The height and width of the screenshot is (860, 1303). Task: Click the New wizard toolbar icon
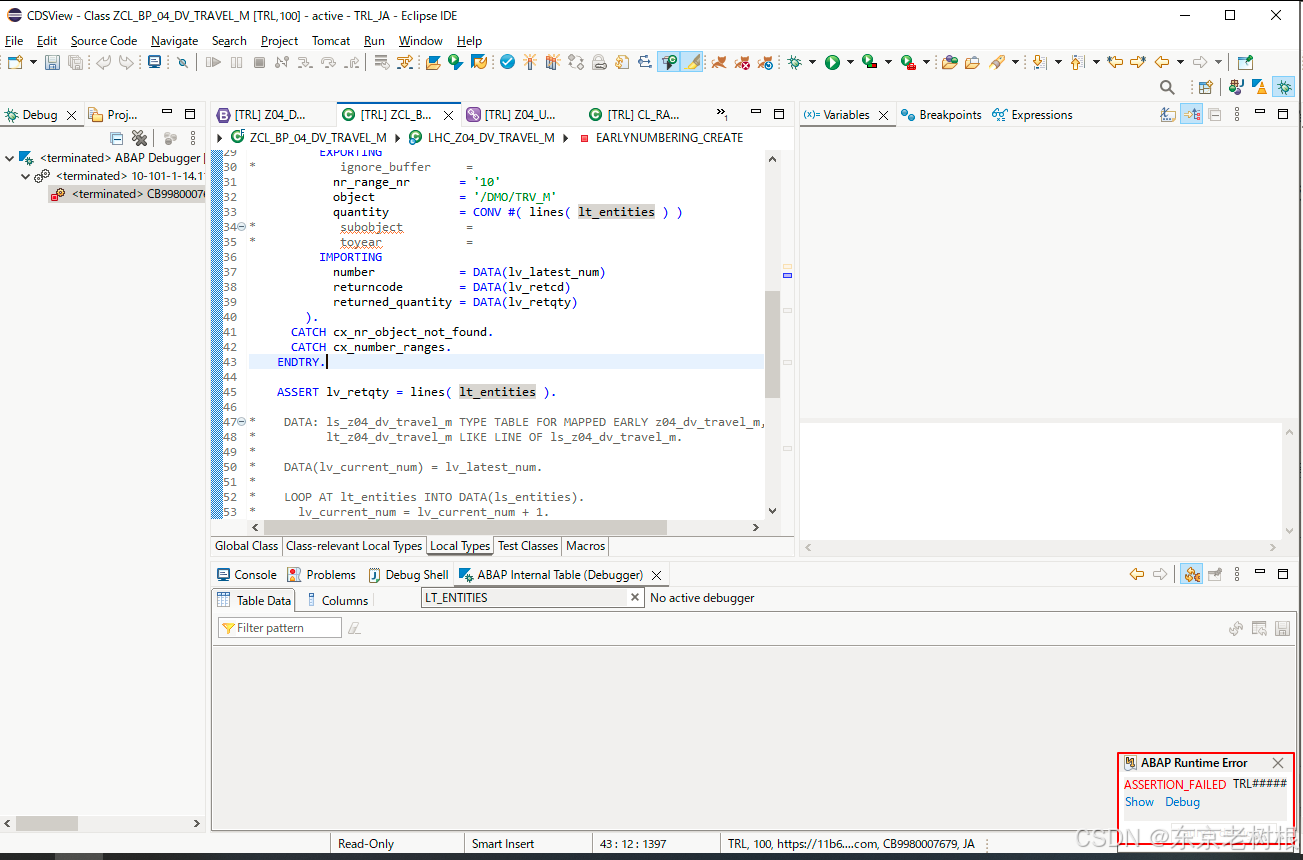[x=15, y=62]
